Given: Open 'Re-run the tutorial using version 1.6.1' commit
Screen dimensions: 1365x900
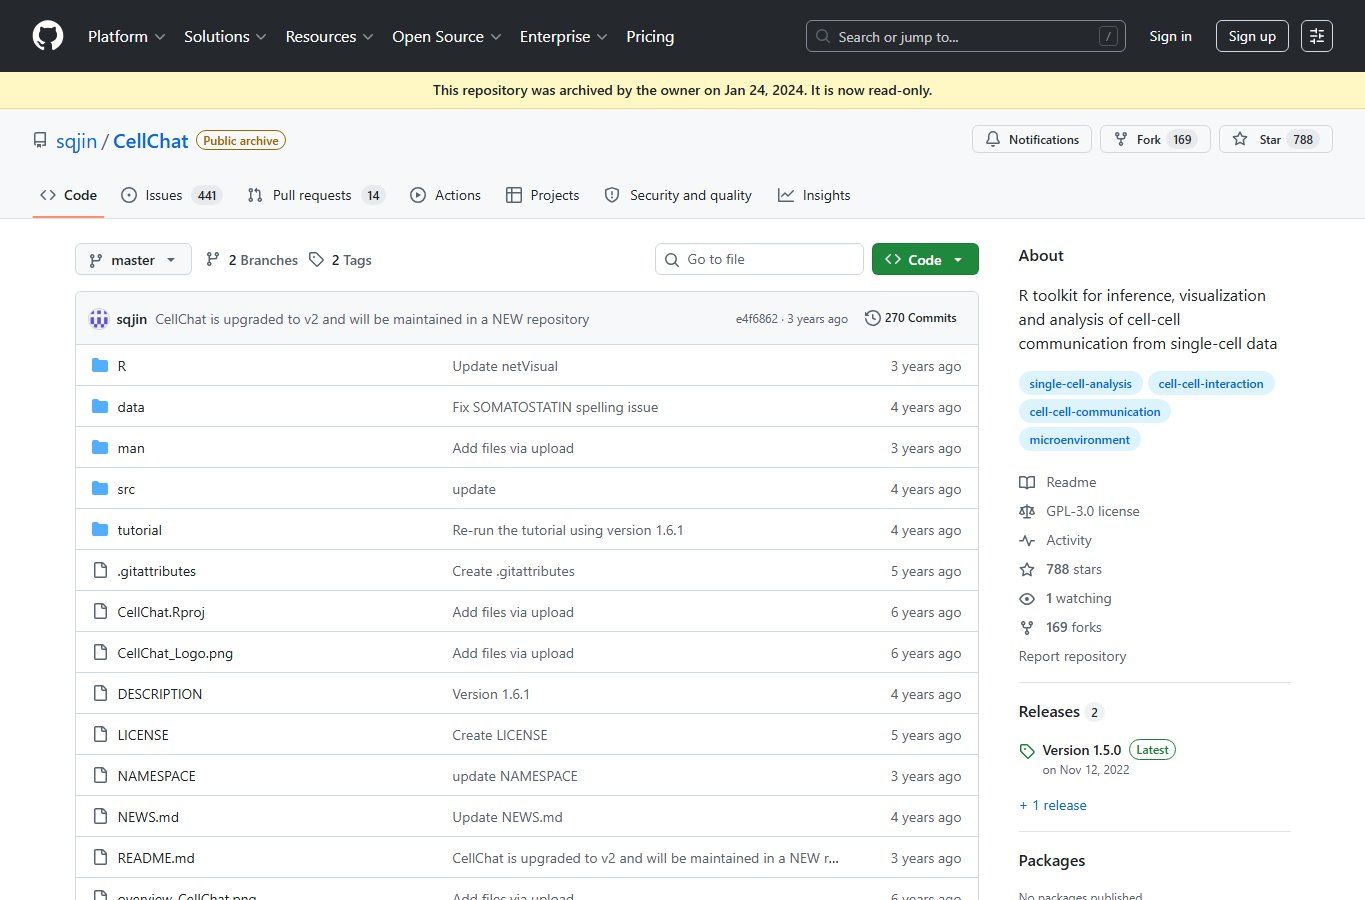Looking at the screenshot, I should click(x=568, y=530).
